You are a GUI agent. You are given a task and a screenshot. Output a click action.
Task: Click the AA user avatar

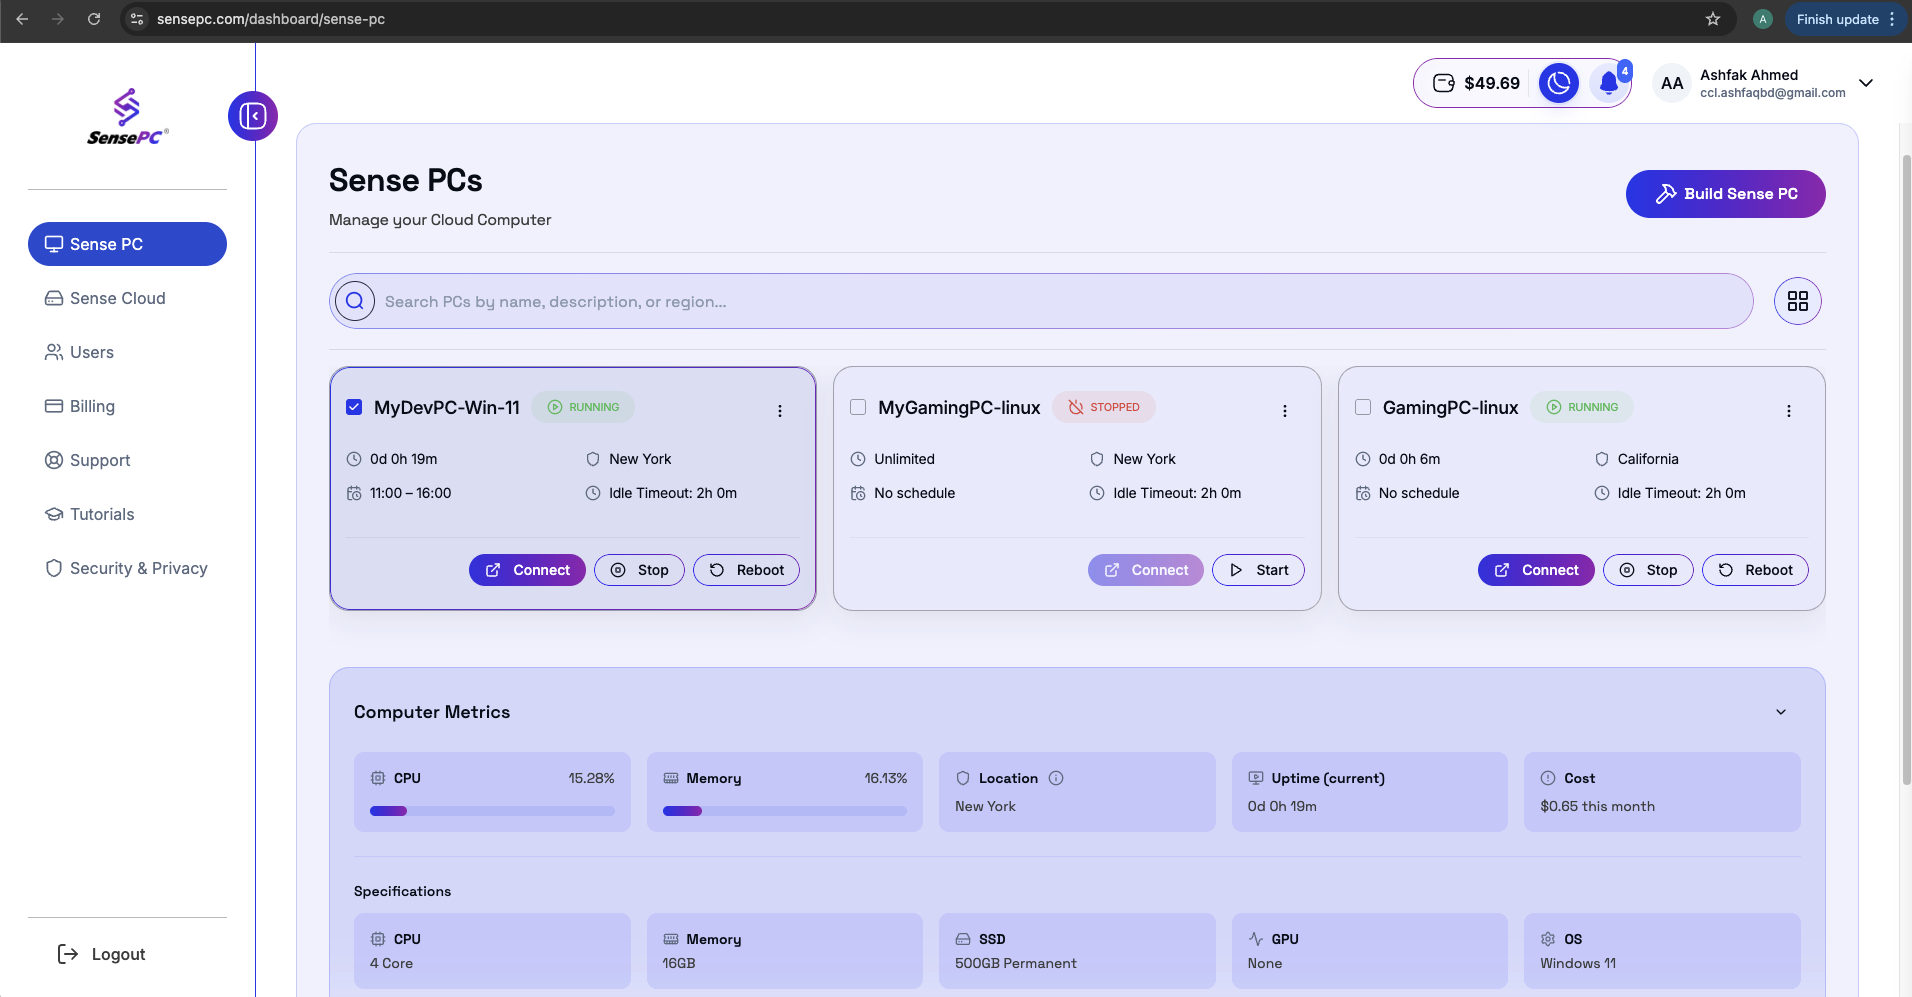click(1672, 83)
